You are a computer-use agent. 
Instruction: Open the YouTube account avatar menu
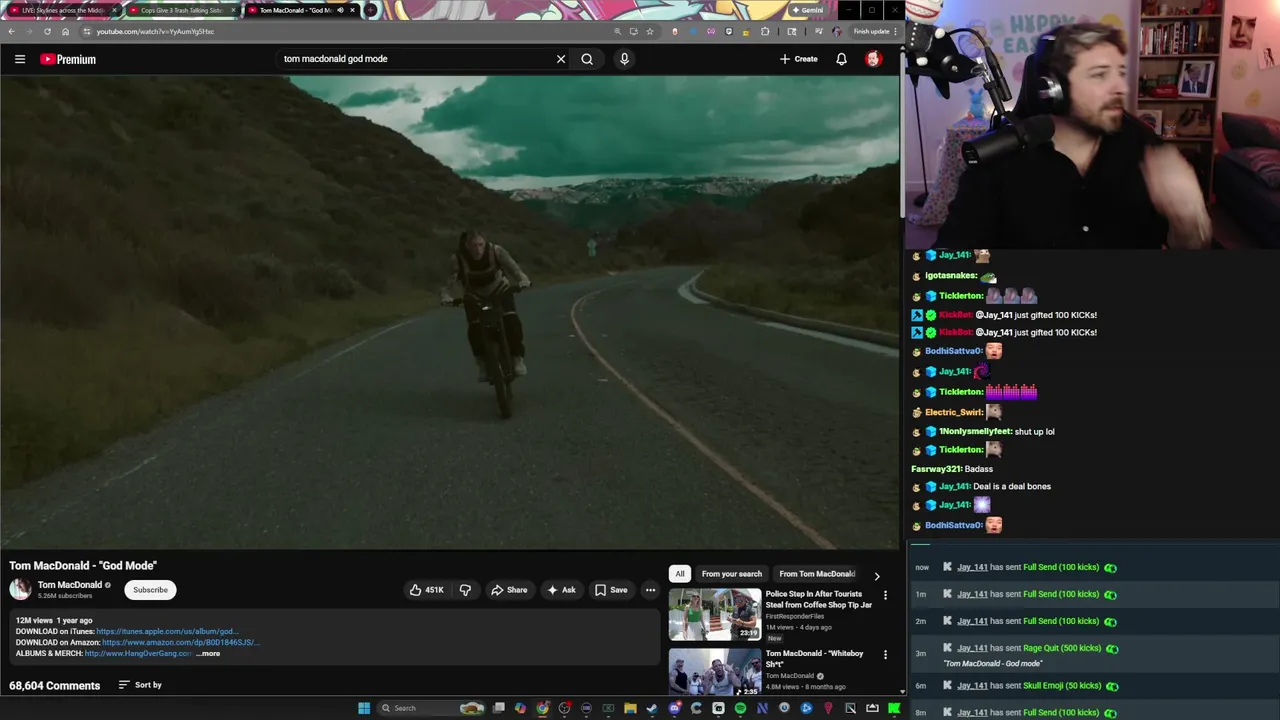pos(873,59)
